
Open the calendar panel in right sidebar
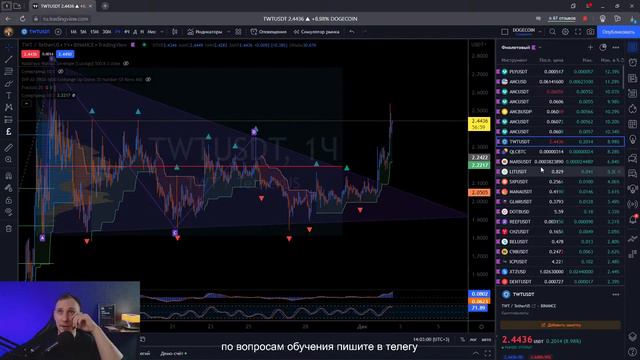633,124
